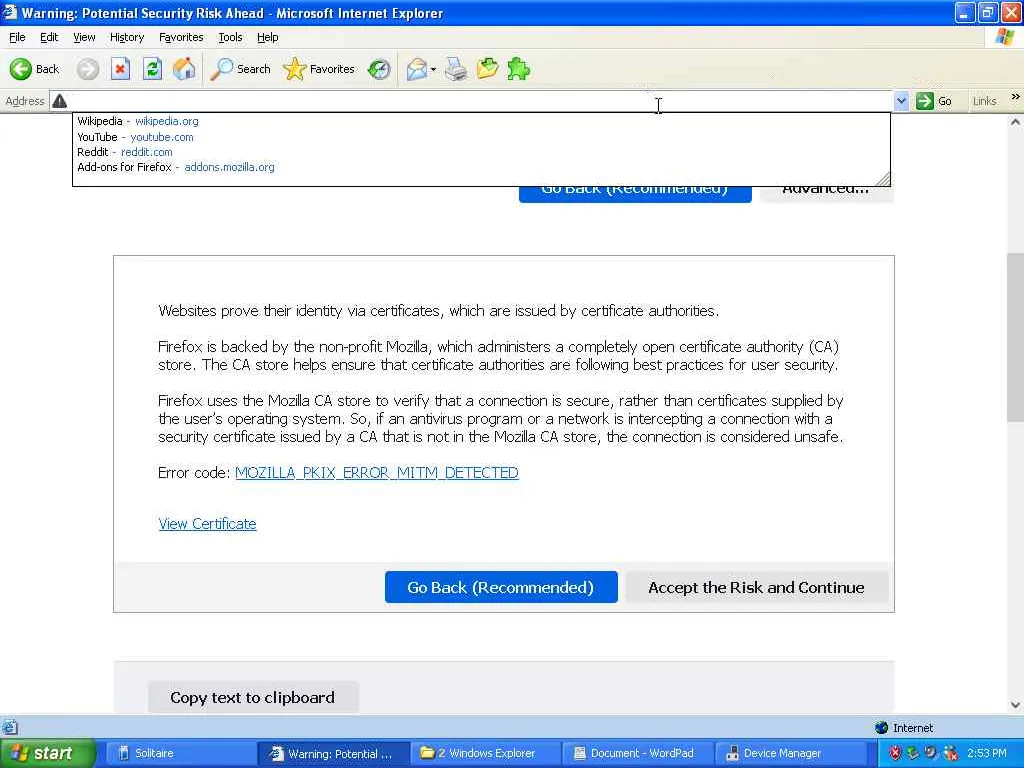The image size is (1024, 768).
Task: Expand the Mail icon dropdown arrow
Action: (433, 69)
